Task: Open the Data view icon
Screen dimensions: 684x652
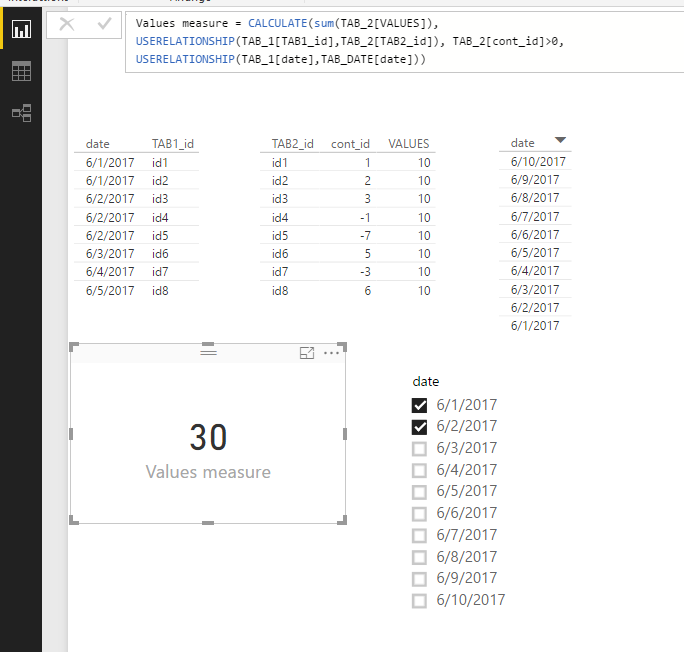Action: tap(21, 71)
